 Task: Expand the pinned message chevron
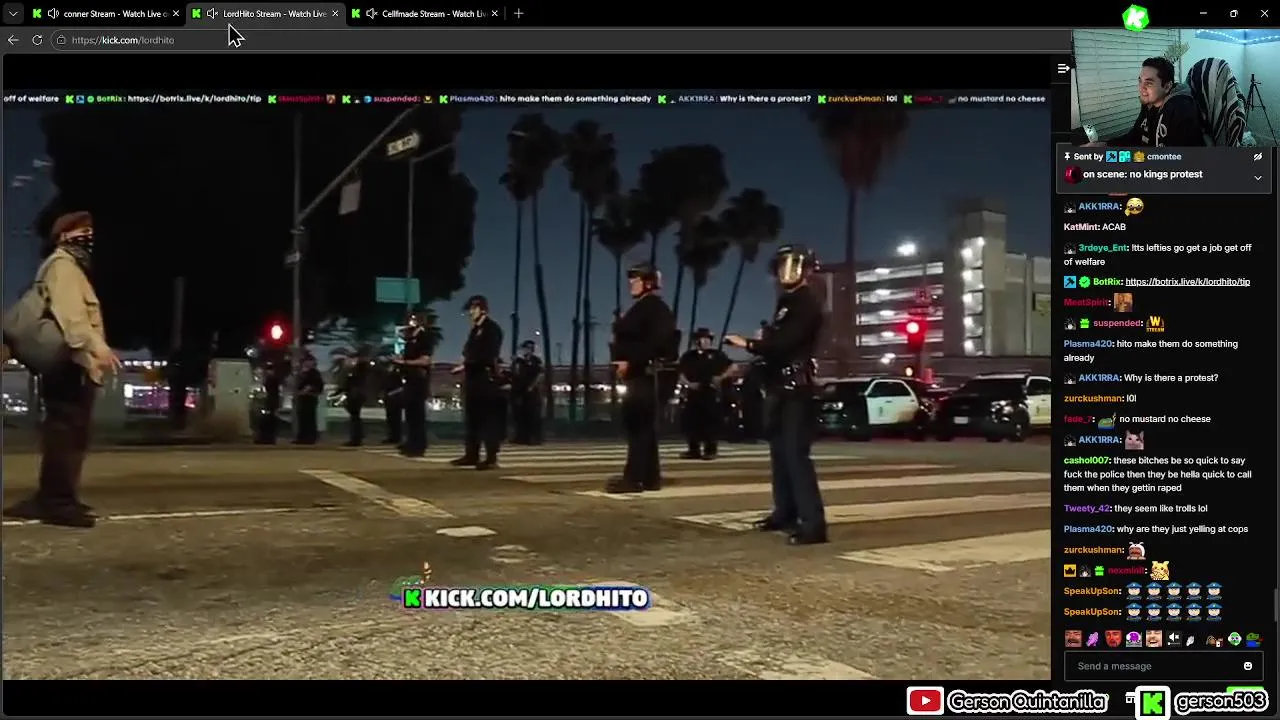pyautogui.click(x=1258, y=177)
